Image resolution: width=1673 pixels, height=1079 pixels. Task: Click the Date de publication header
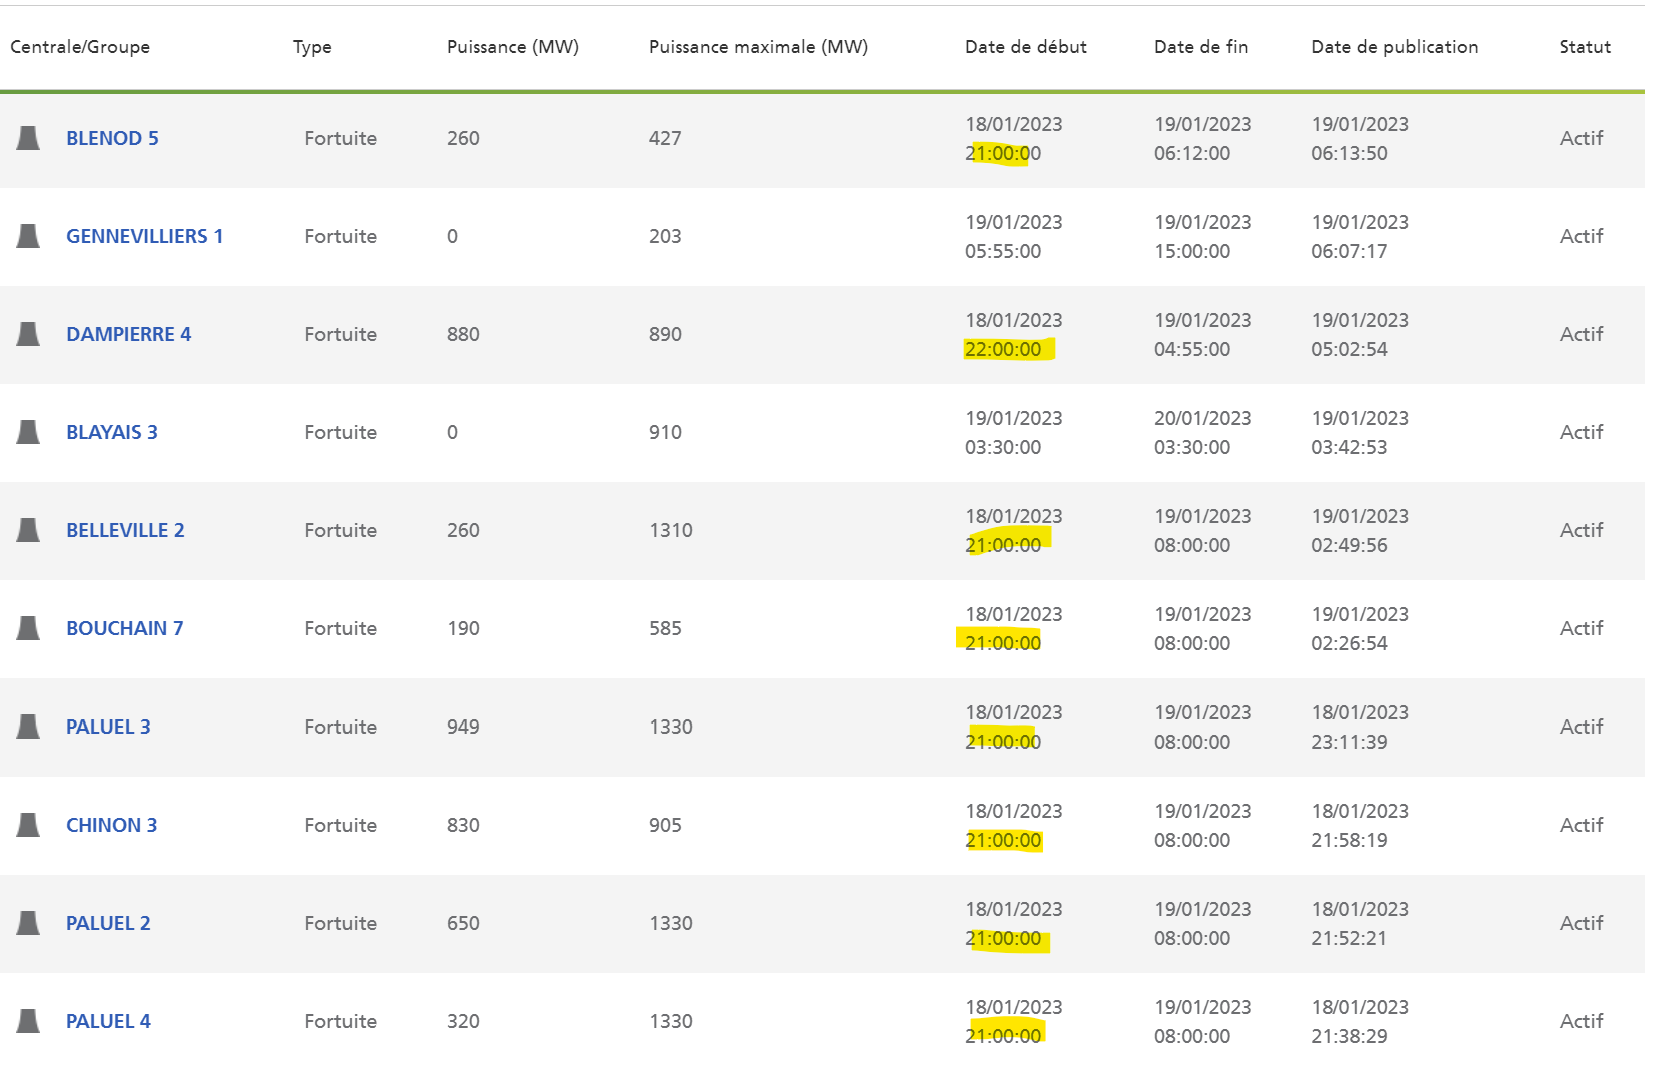1395,47
